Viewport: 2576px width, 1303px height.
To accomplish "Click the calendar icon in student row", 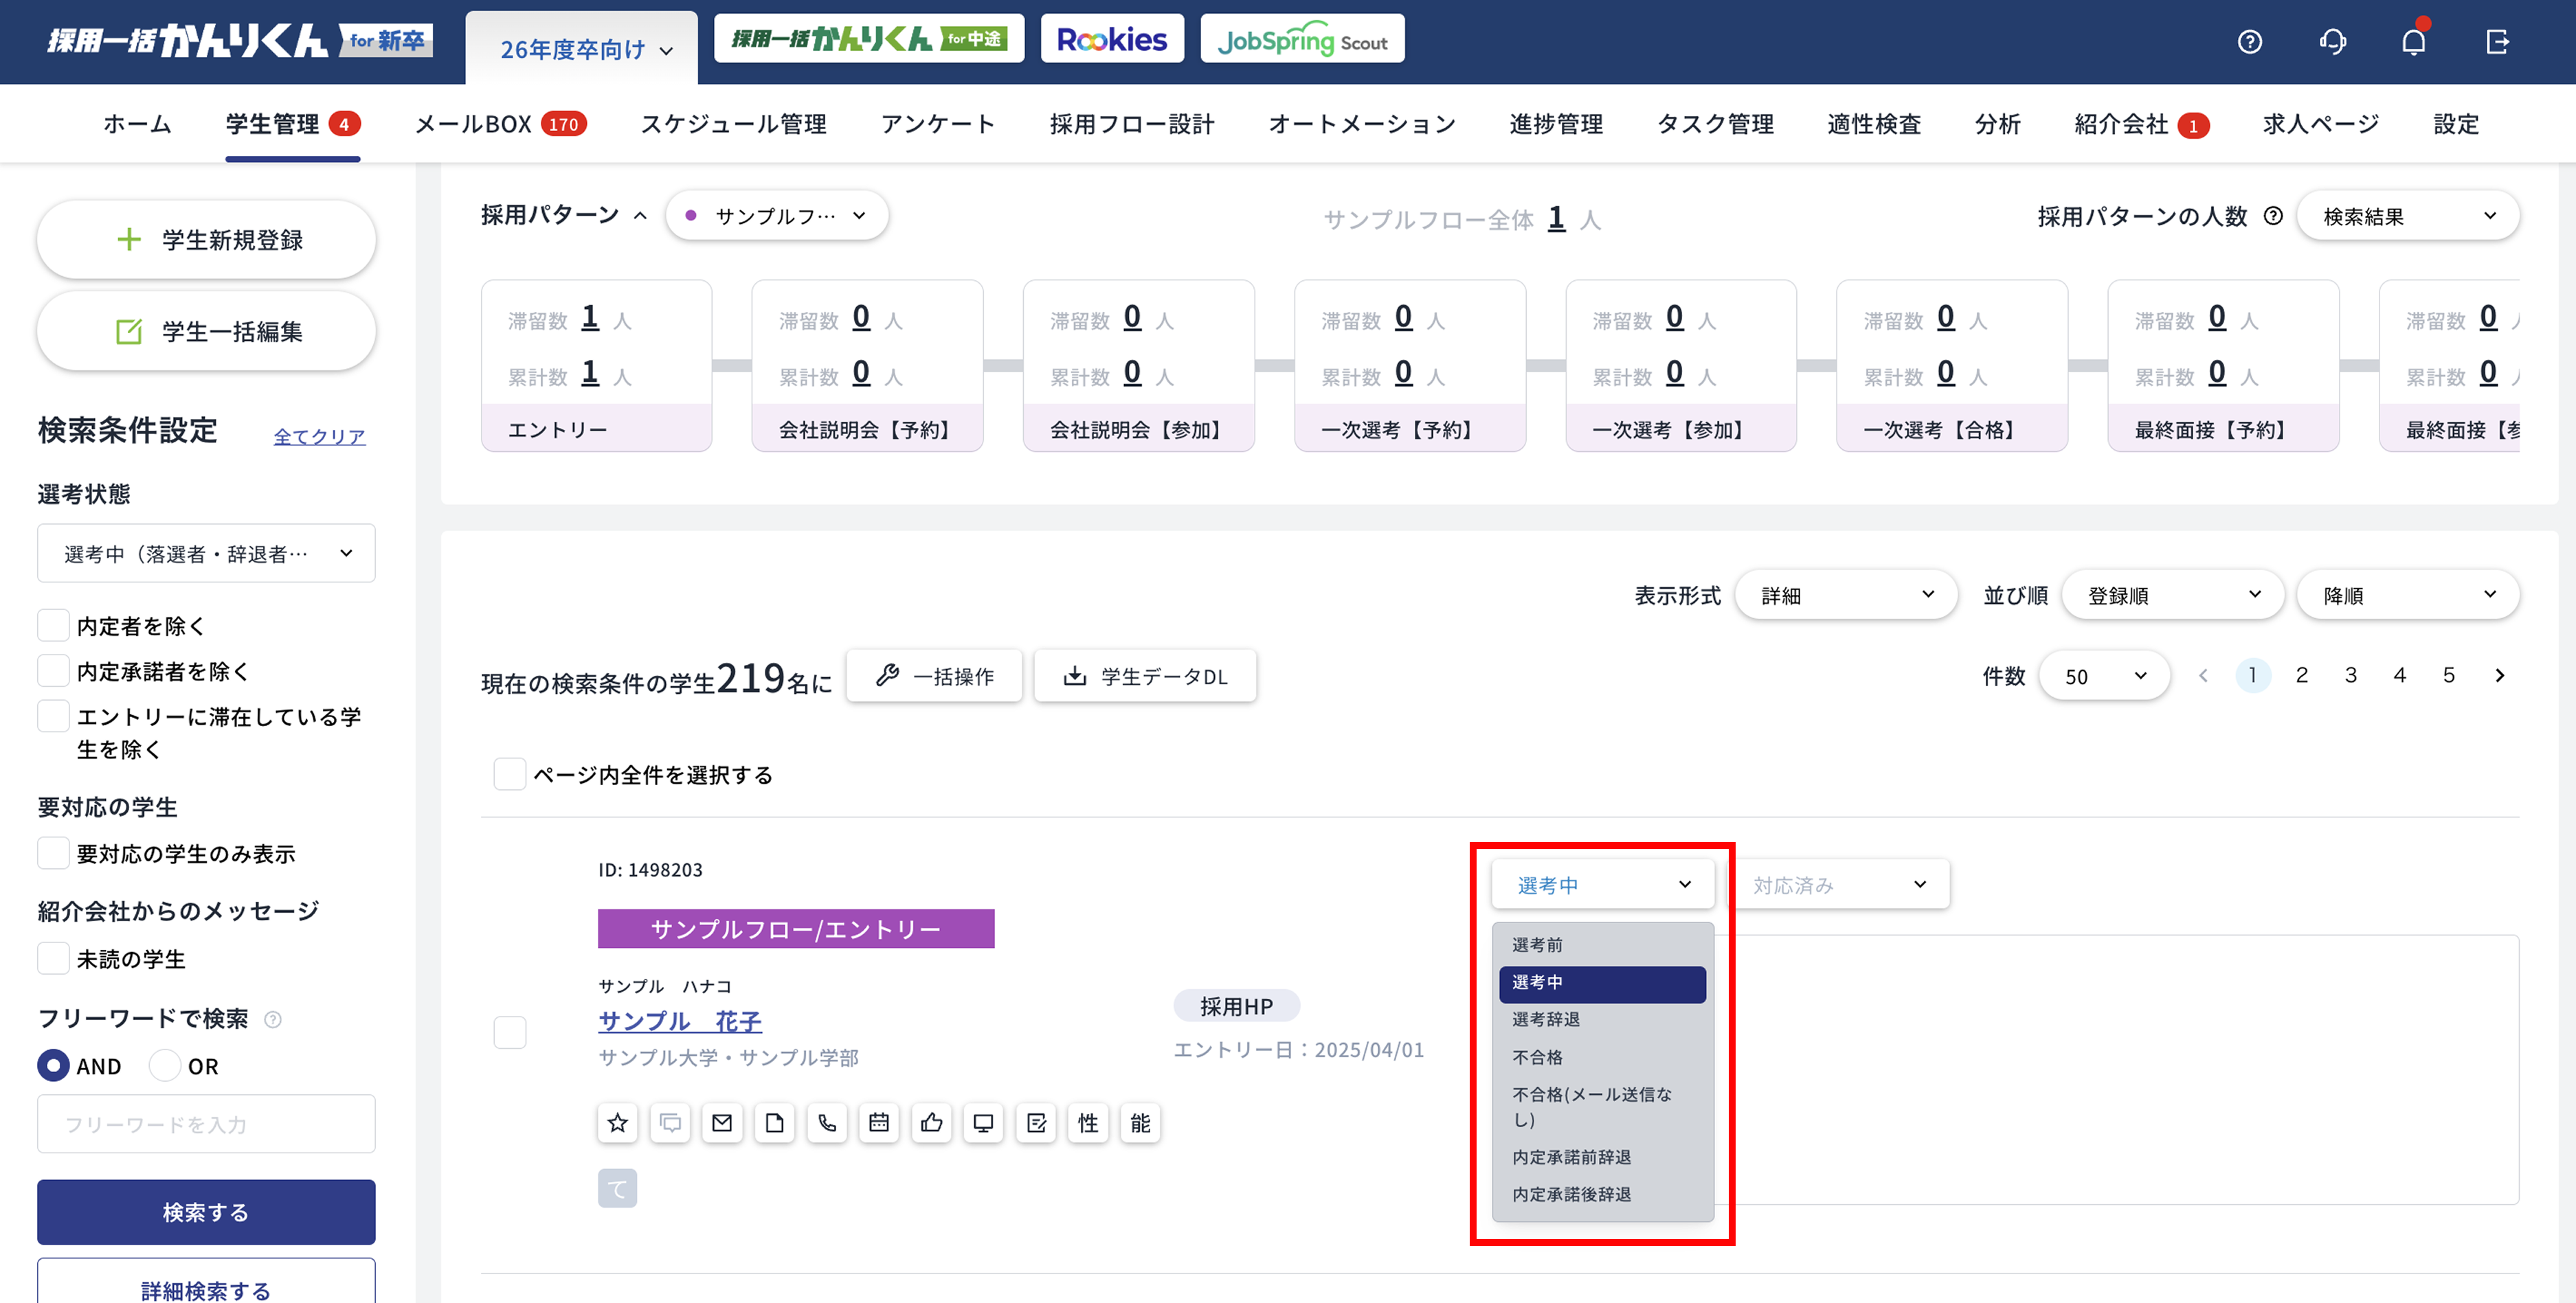I will pyautogui.click(x=879, y=1123).
